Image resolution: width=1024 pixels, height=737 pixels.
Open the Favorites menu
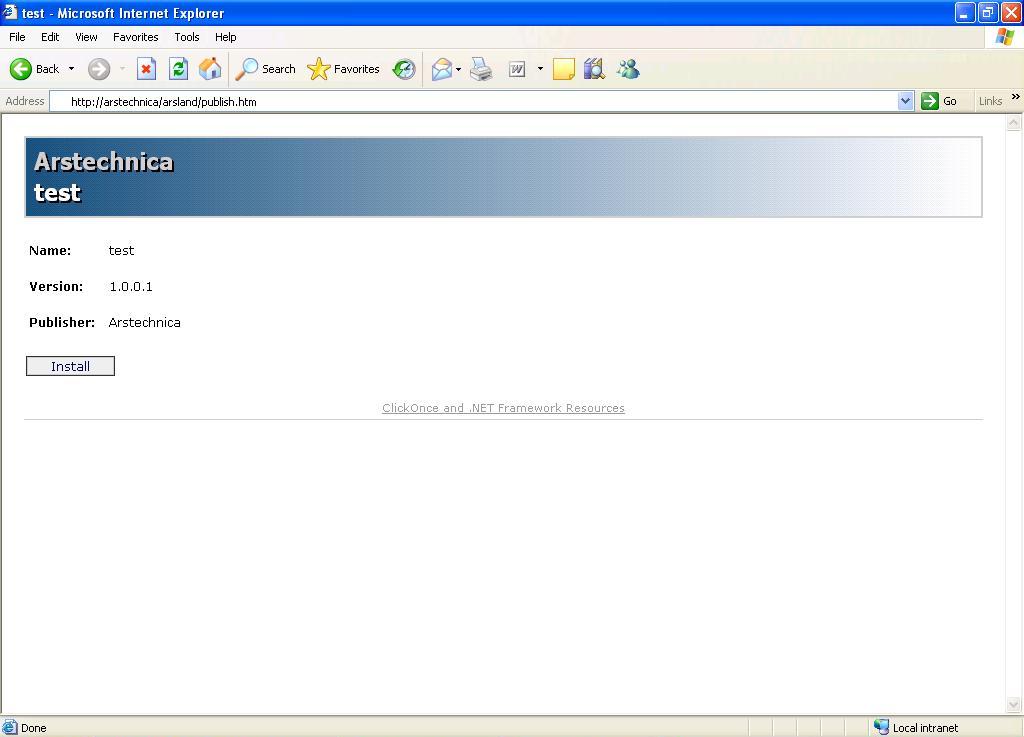click(x=135, y=37)
